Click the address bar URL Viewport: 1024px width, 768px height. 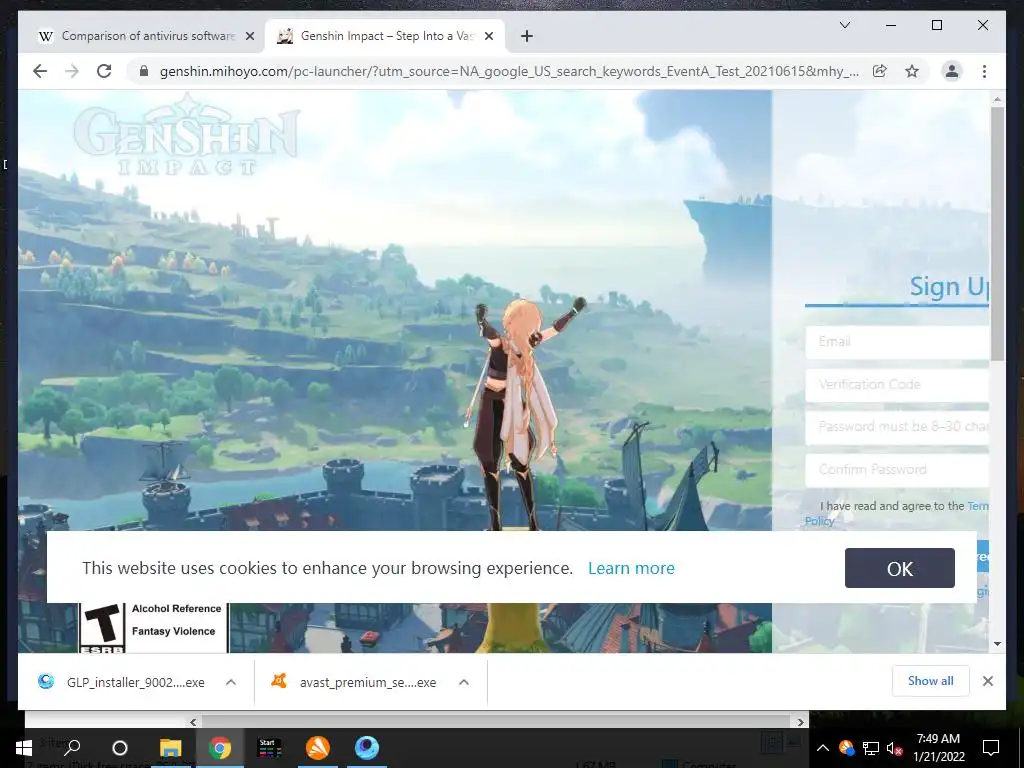[509, 71]
